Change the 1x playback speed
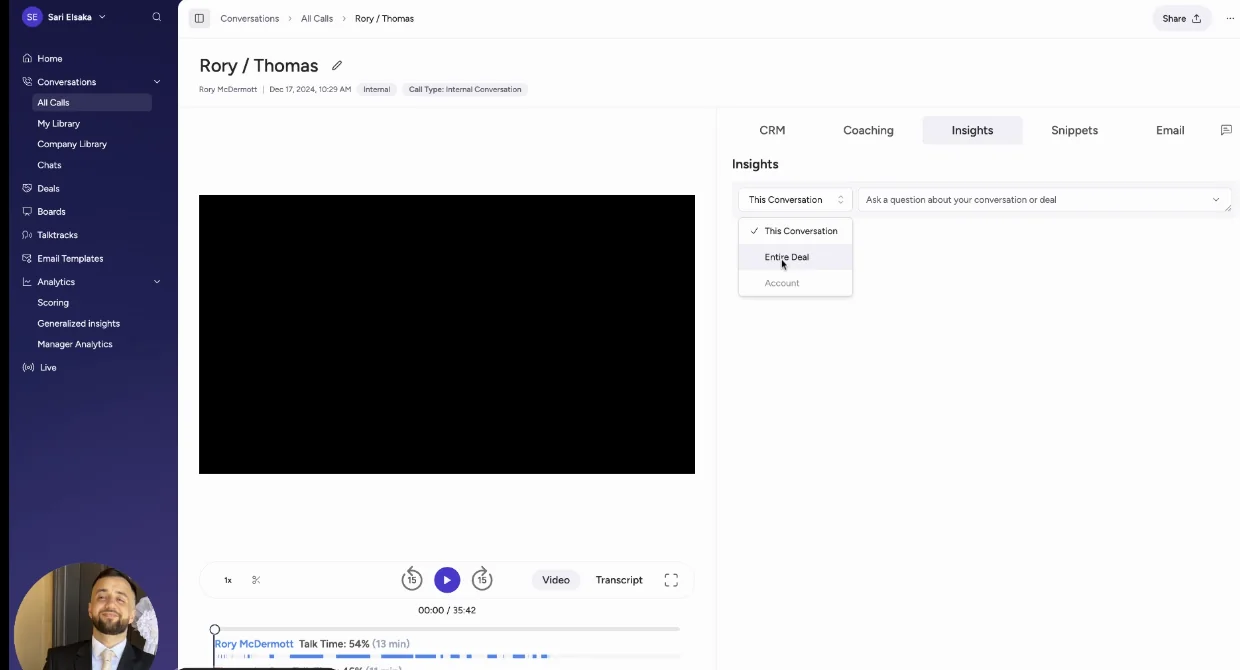Screen dimensions: 1240x670 (x=228, y=580)
